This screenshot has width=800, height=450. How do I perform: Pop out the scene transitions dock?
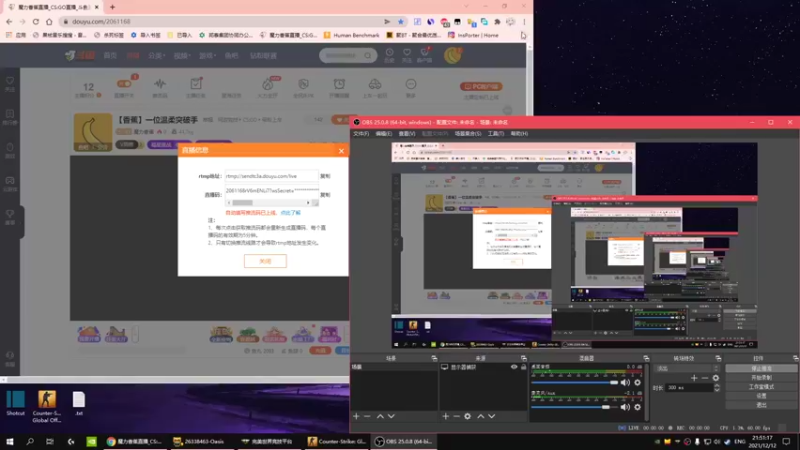(718, 359)
